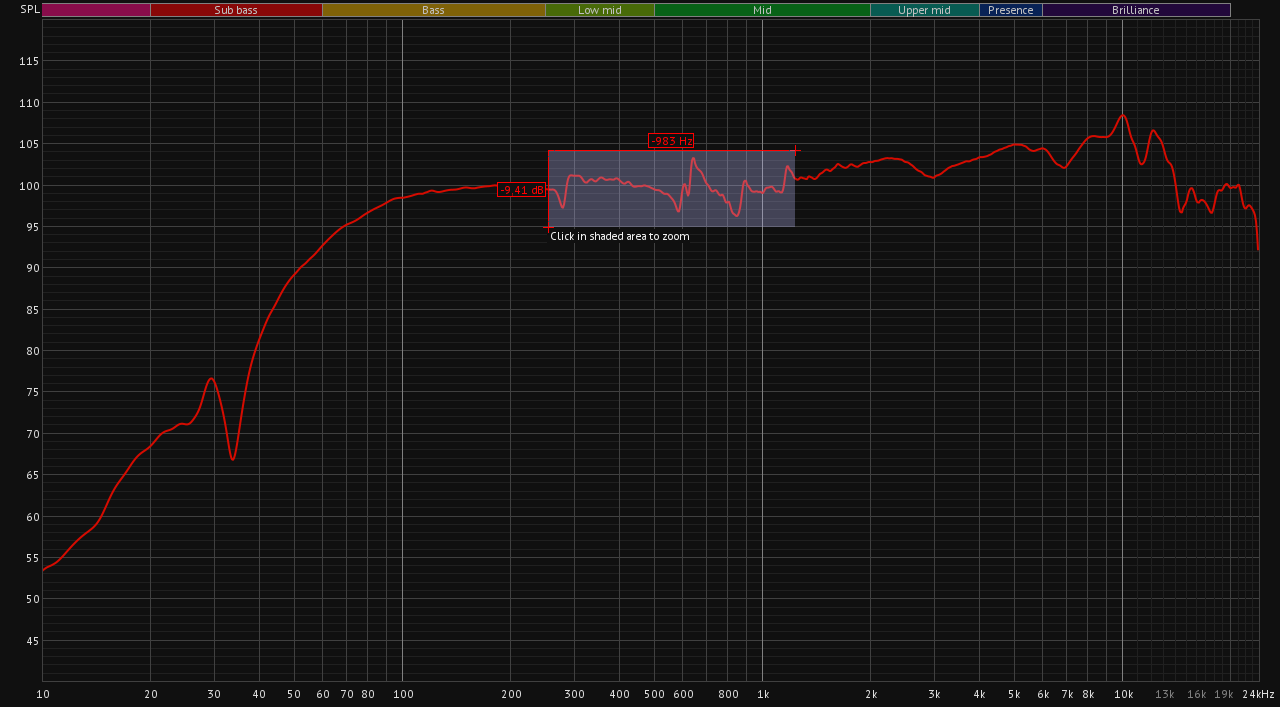The height and width of the screenshot is (707, 1280).
Task: Click the 16k frequency axis label
Action: coord(1197,694)
